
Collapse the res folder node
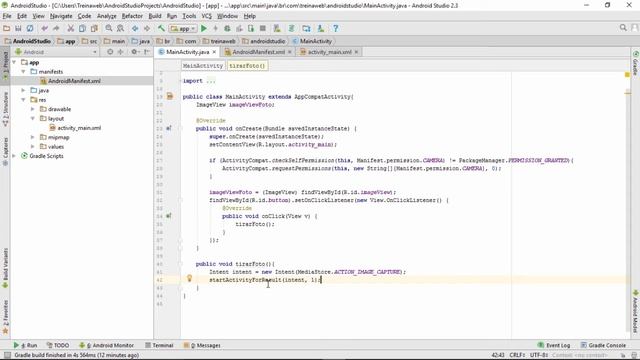point(24,100)
